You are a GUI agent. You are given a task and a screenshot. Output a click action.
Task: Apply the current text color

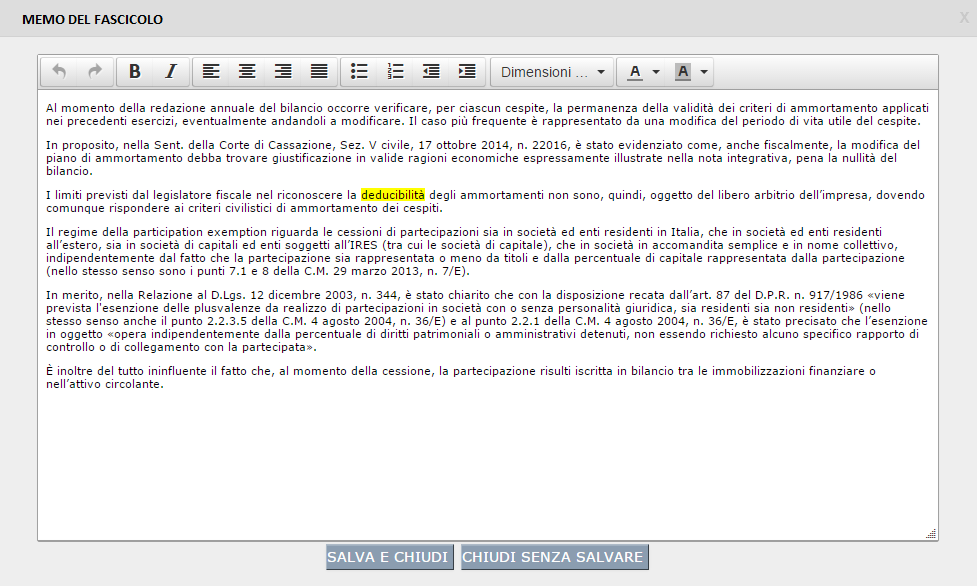[x=635, y=72]
